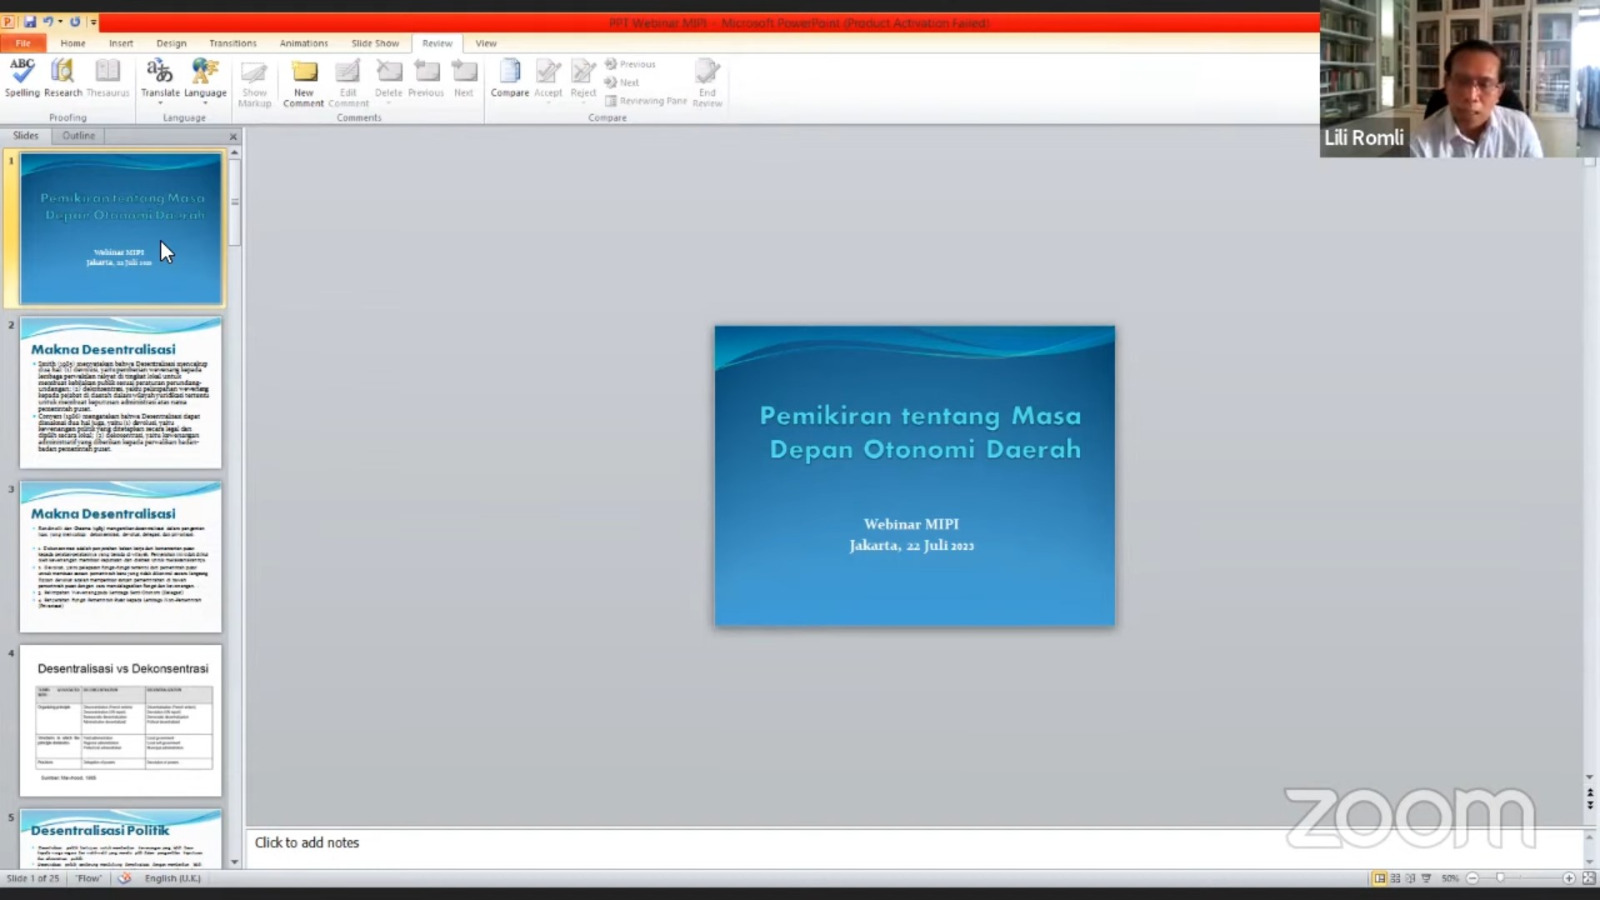This screenshot has width=1600, height=900.
Task: Run the Spelling check
Action: tap(22, 78)
